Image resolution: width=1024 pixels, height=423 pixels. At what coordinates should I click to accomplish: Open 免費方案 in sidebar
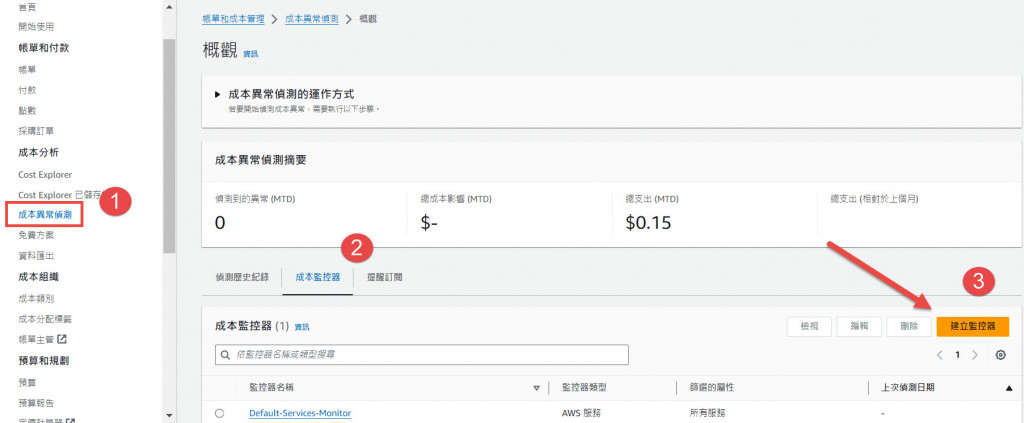tap(36, 235)
